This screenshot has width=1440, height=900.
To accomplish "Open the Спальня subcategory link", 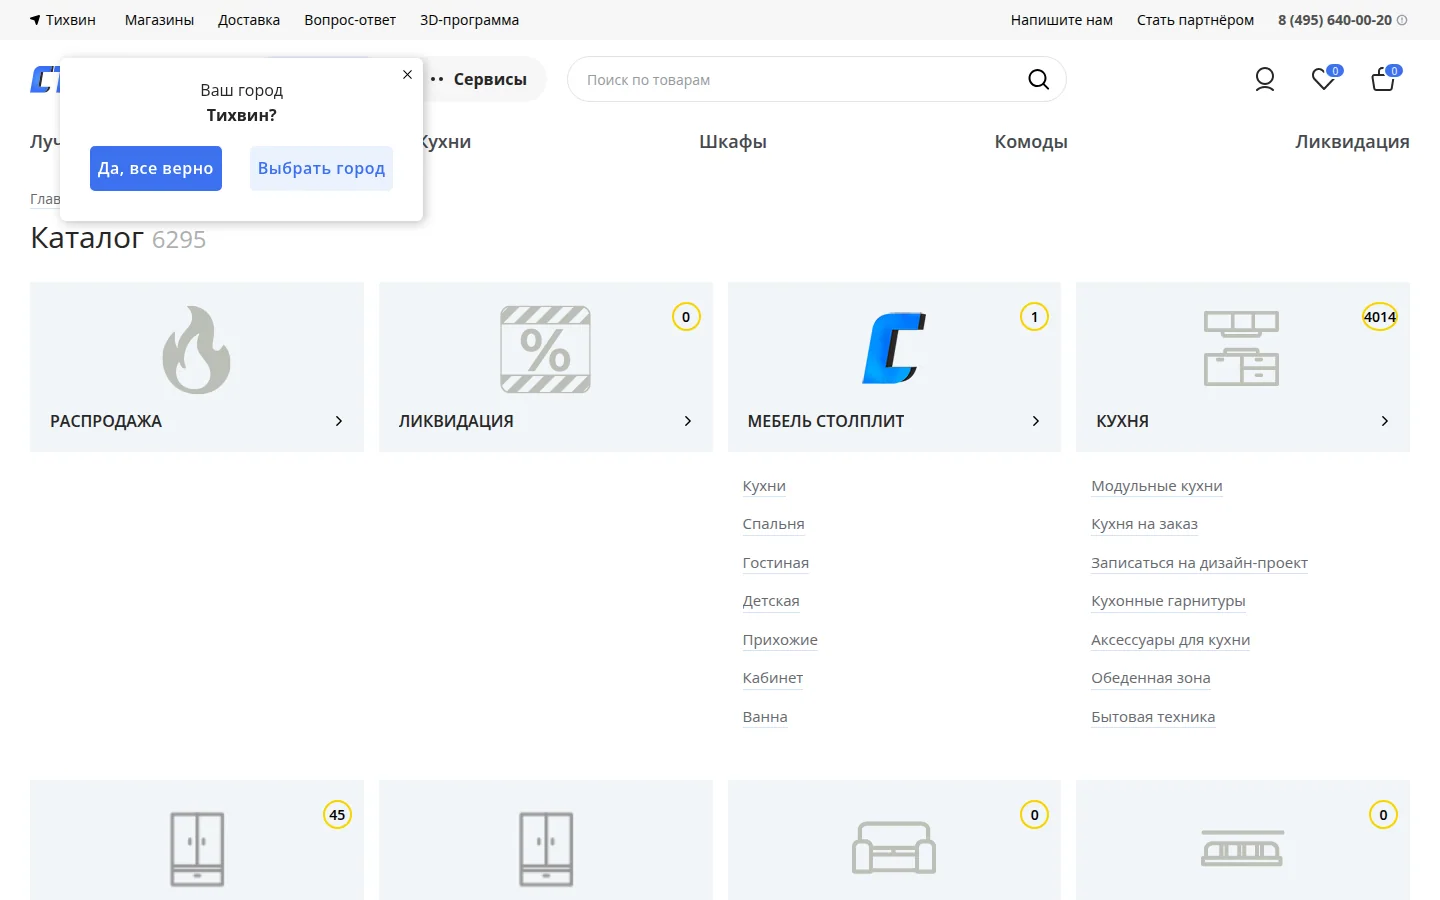I will coord(773,524).
